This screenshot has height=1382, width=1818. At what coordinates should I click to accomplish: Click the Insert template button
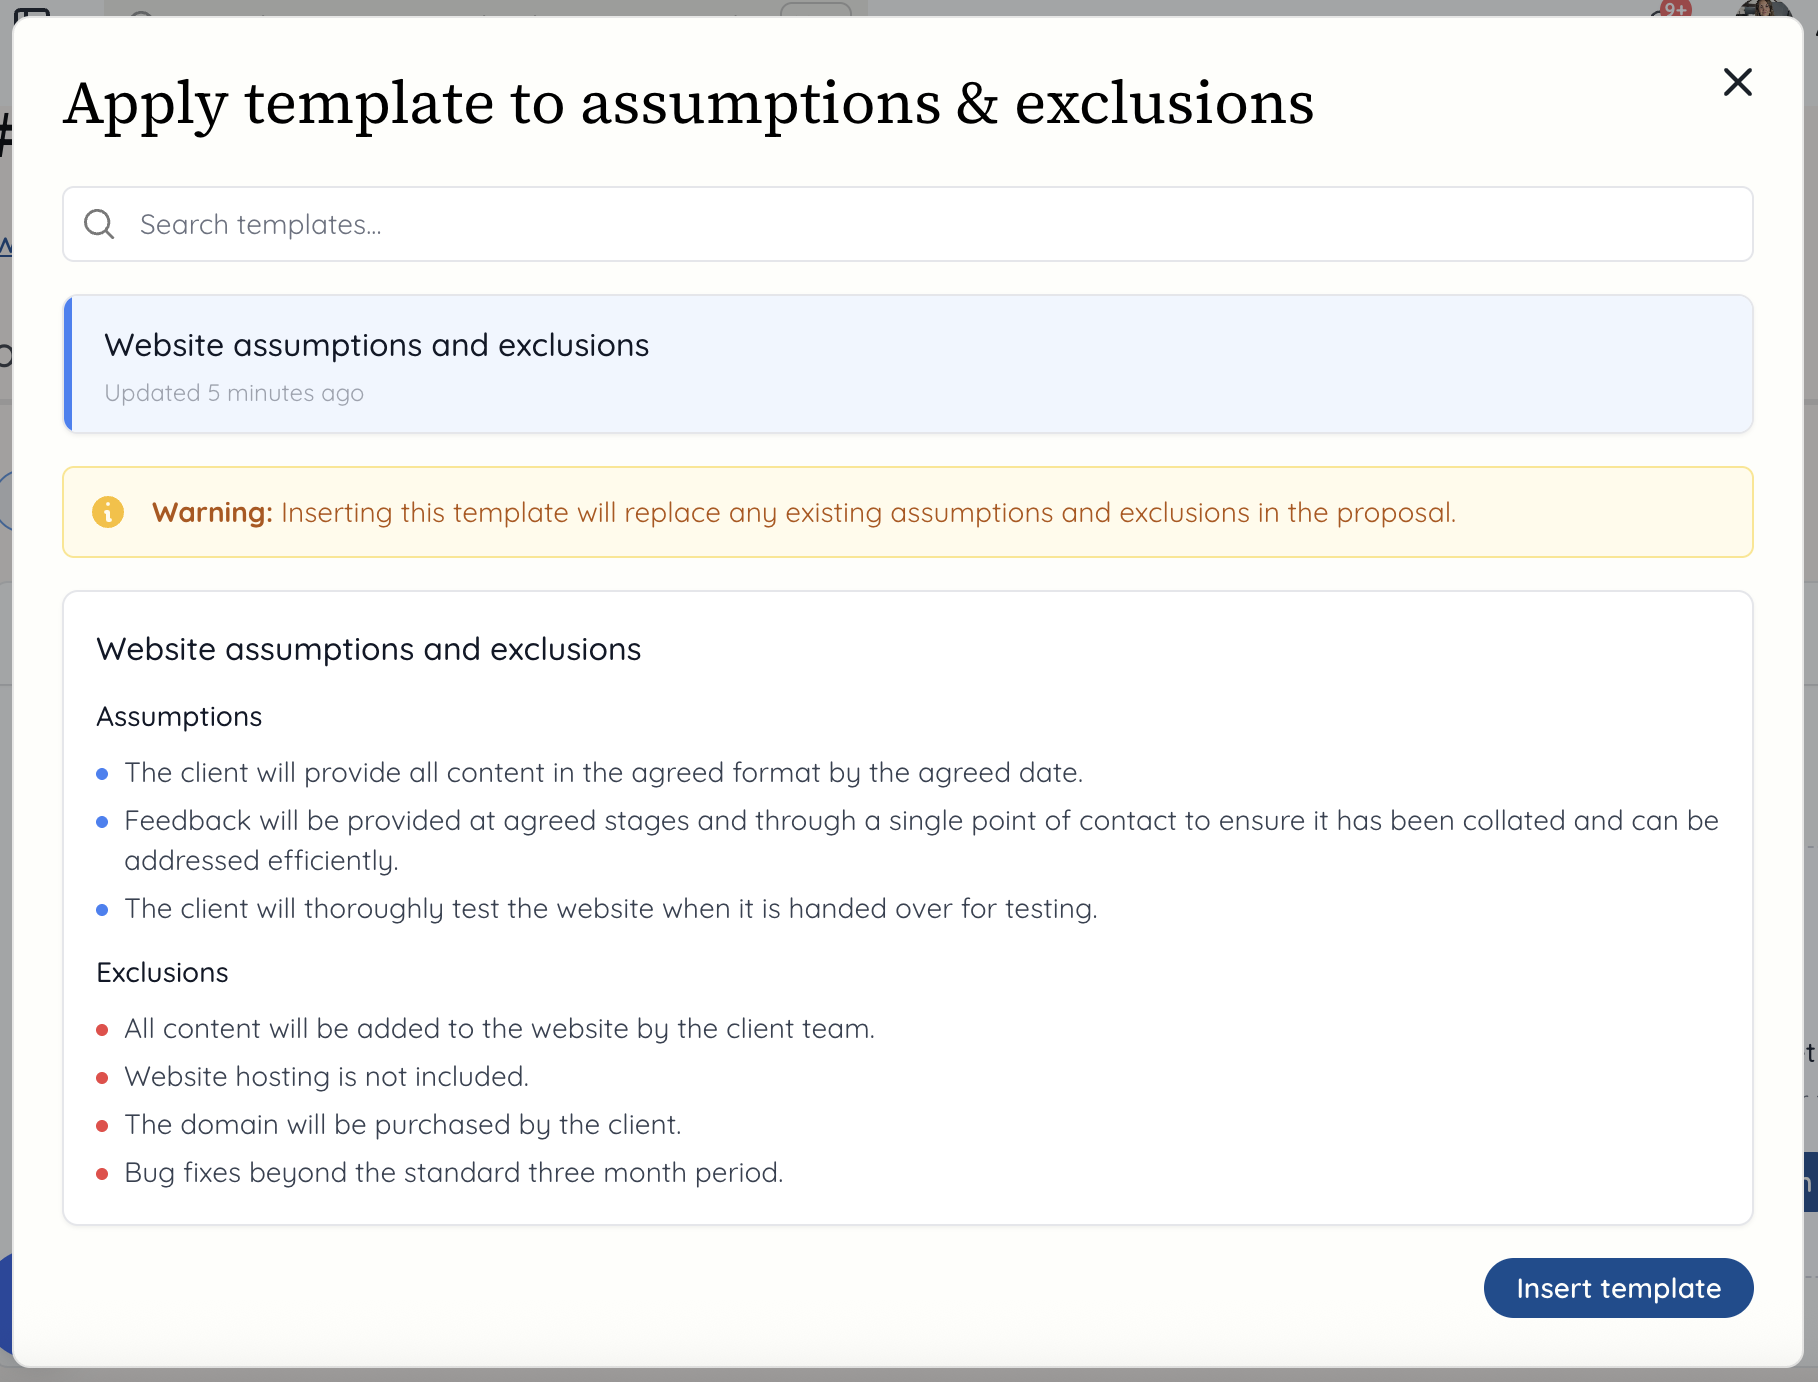coord(1618,1288)
